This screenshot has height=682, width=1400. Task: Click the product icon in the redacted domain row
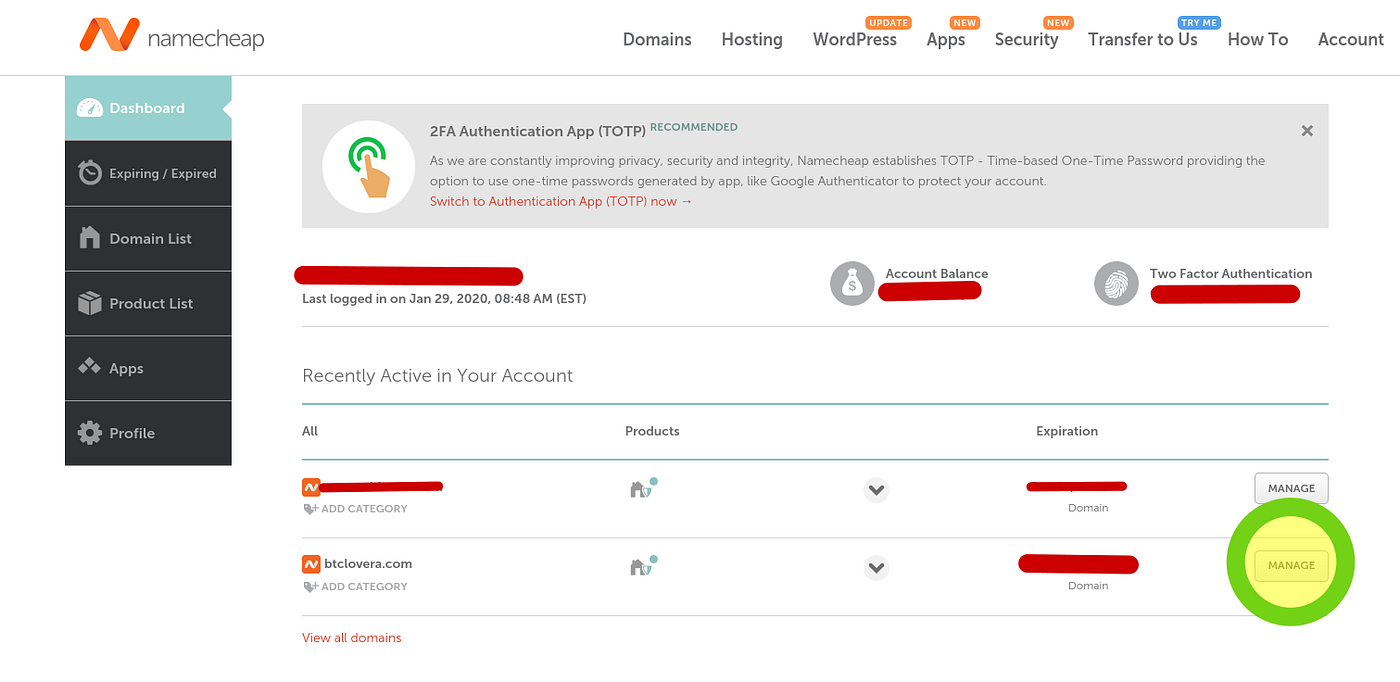[x=642, y=488]
